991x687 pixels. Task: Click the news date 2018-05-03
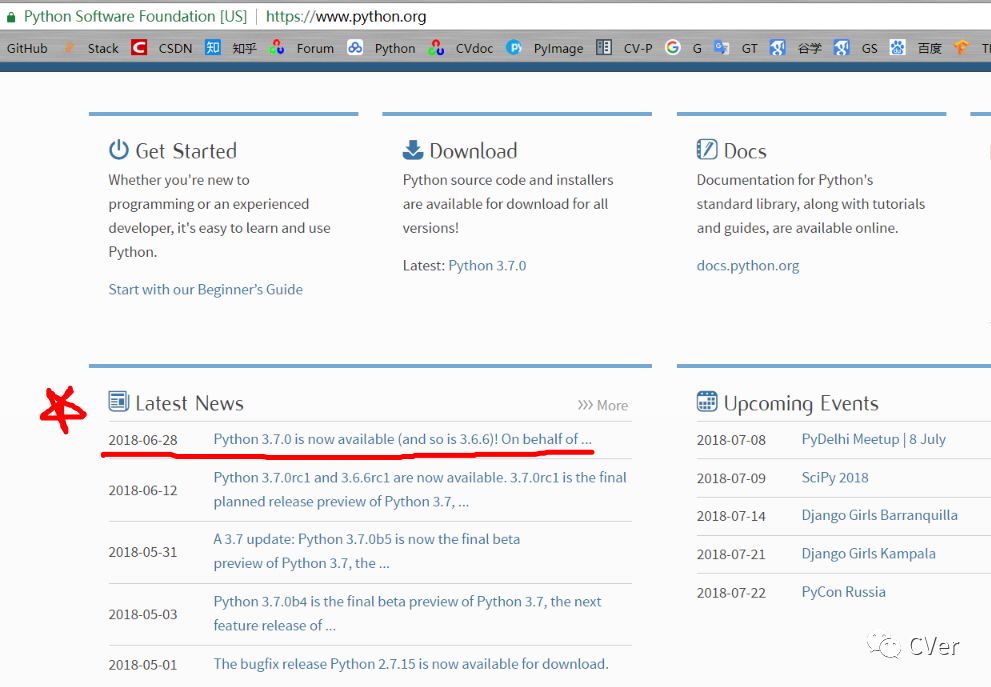143,614
